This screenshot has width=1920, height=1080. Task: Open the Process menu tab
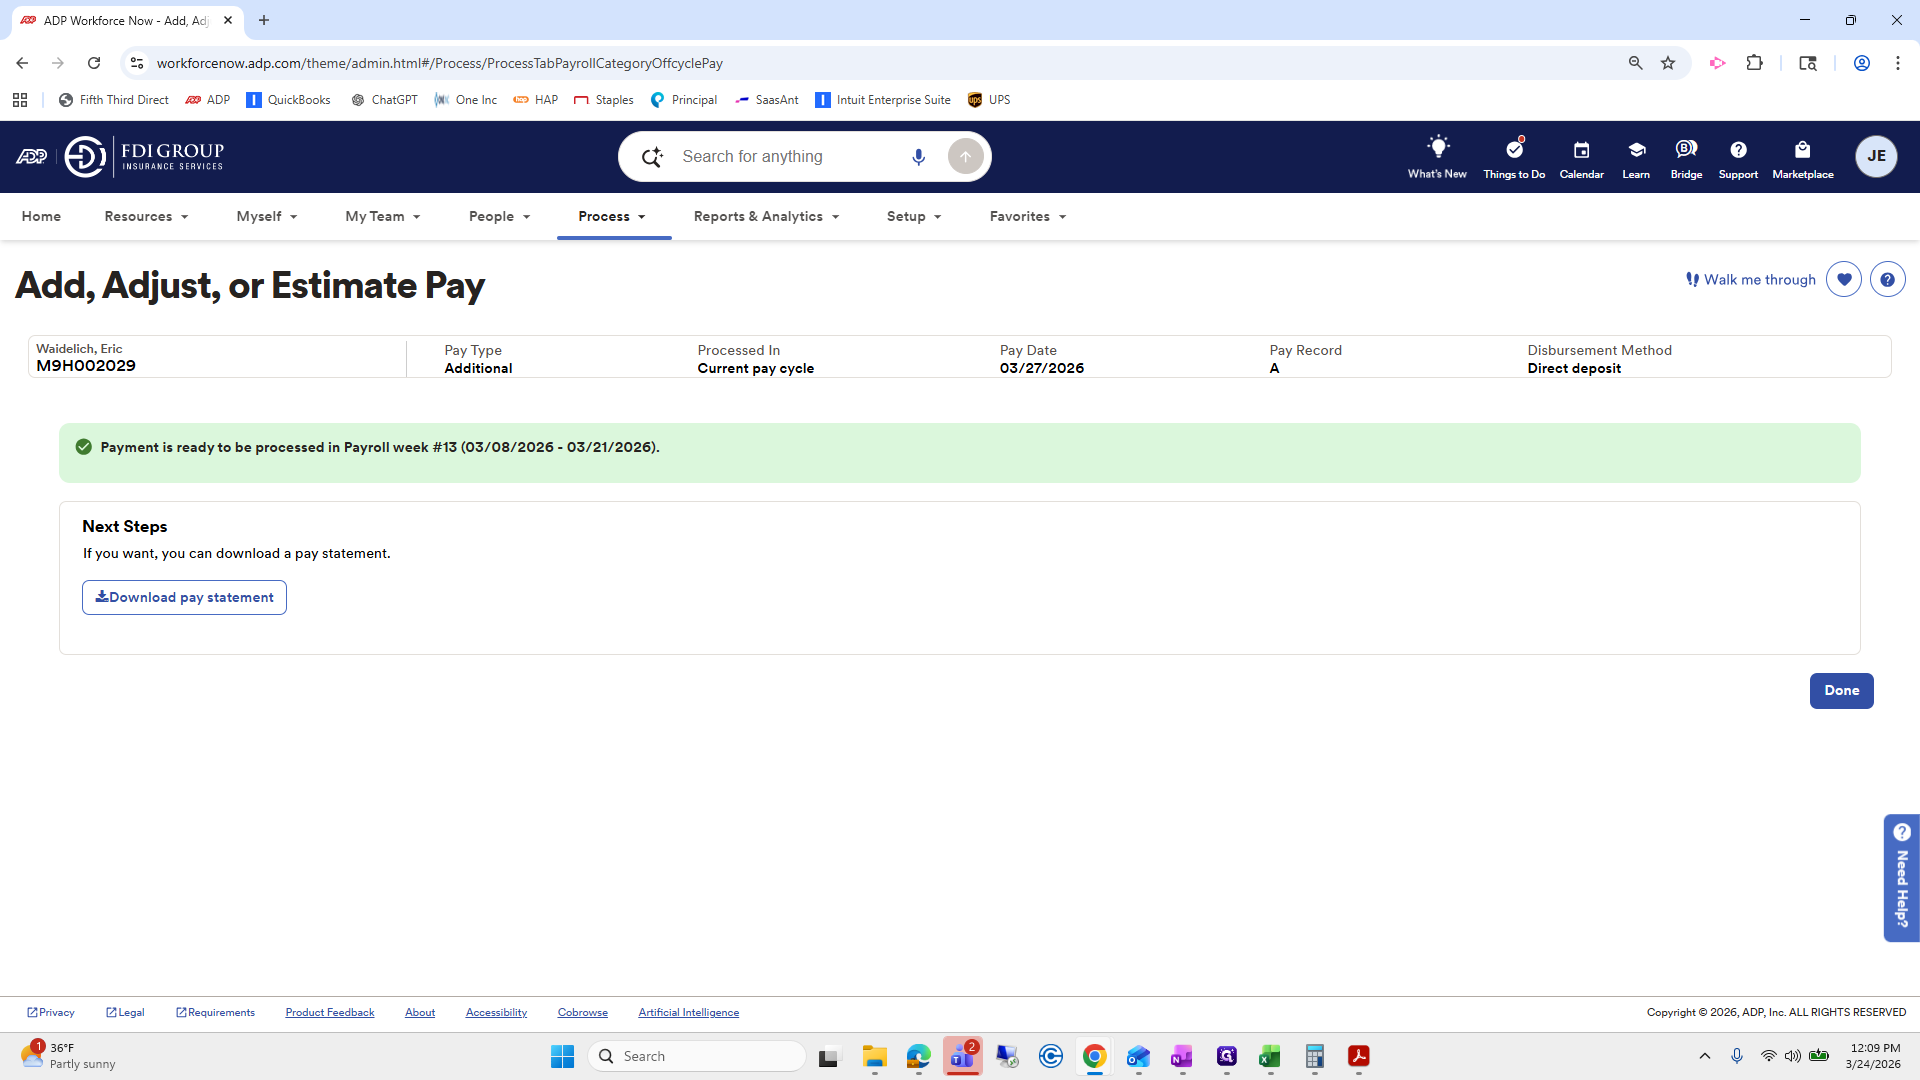612,217
